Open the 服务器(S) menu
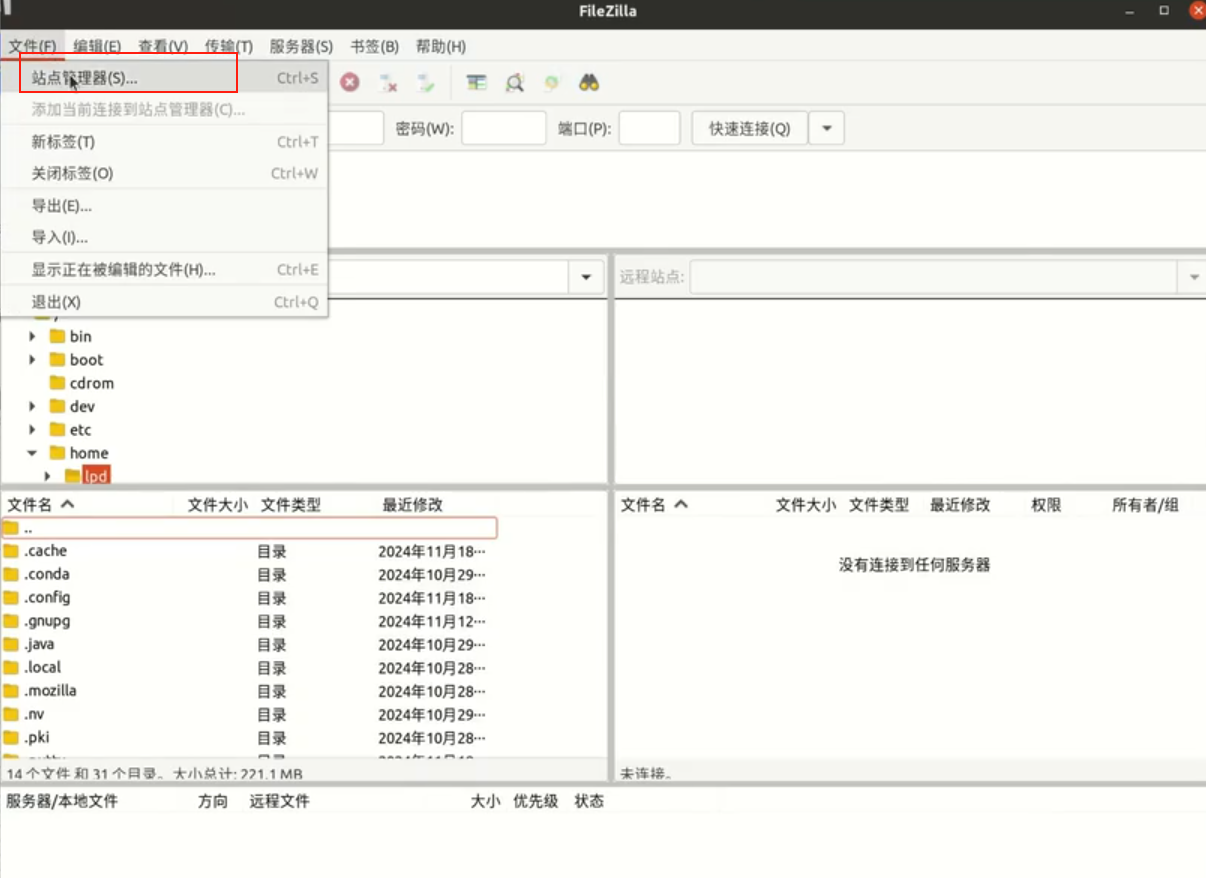Screen dimensions: 1206x878 coord(301,46)
